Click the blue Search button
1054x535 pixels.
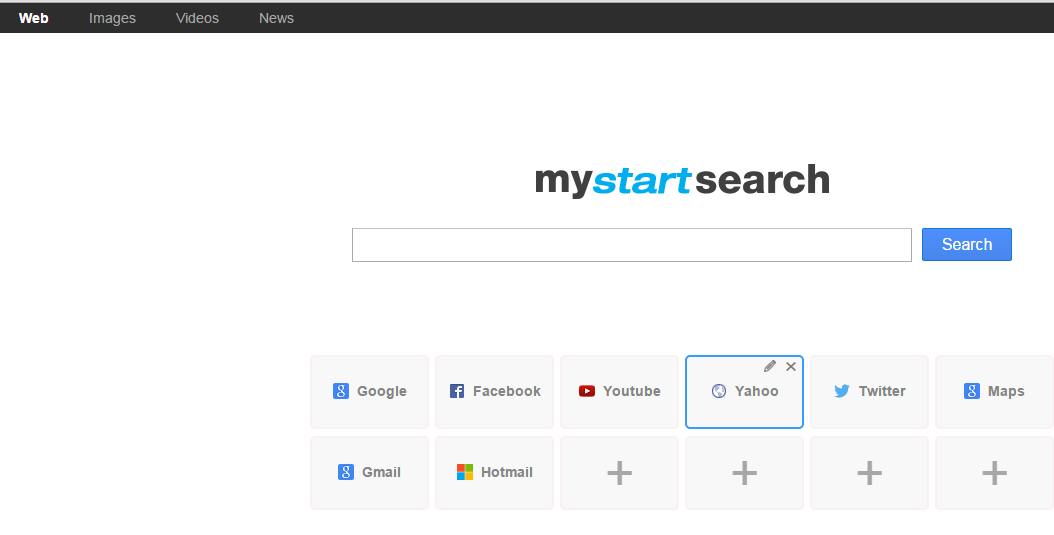(x=967, y=245)
